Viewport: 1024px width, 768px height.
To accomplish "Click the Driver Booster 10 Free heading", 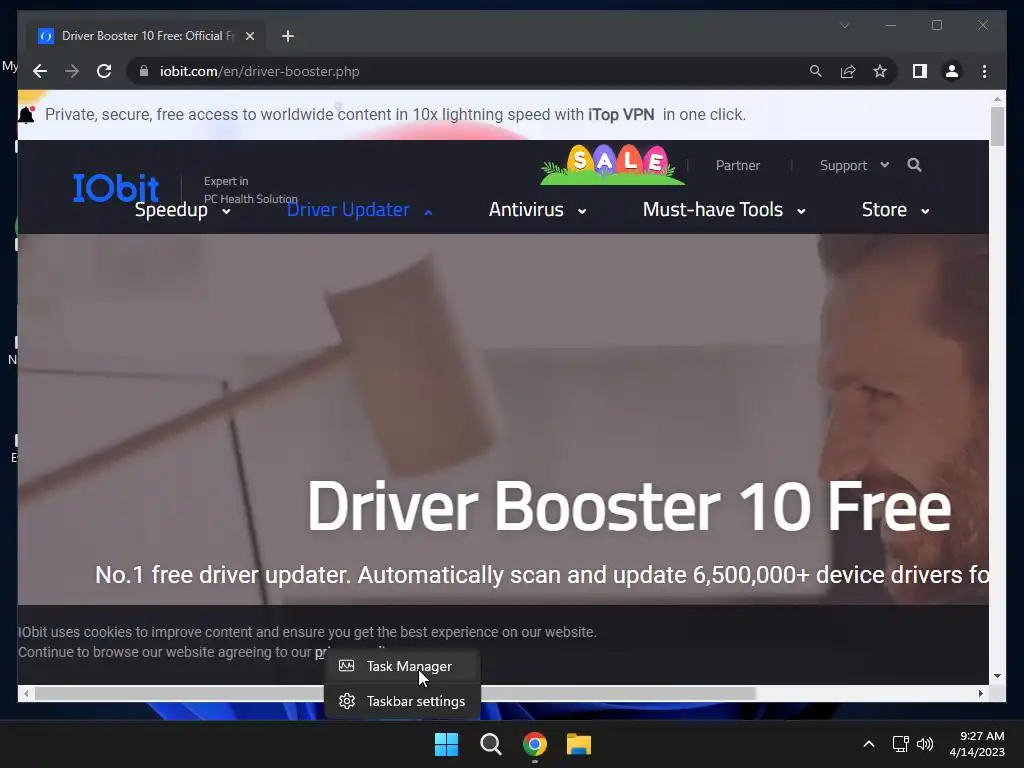I will 629,507.
